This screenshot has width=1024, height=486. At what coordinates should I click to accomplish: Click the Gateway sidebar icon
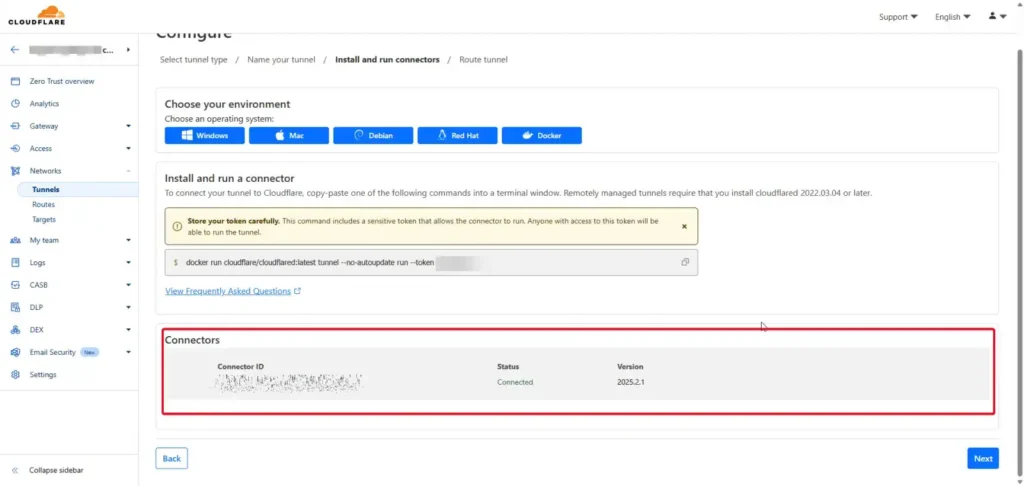click(16, 126)
